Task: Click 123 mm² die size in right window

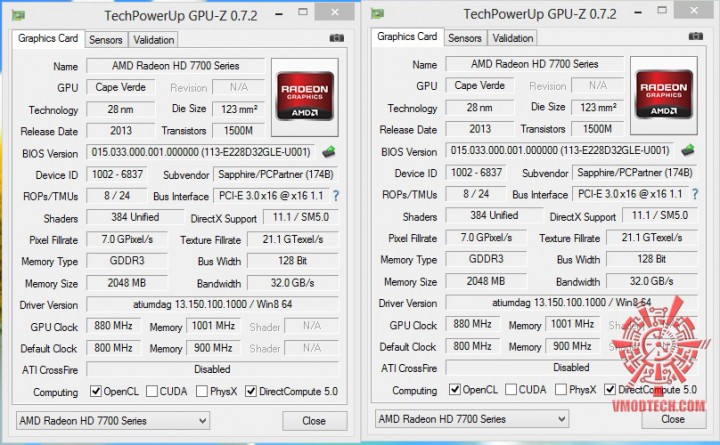Action: coord(598,107)
